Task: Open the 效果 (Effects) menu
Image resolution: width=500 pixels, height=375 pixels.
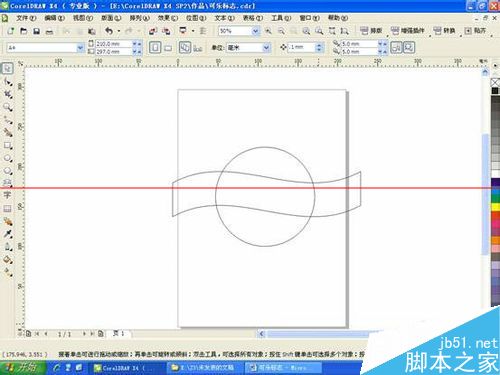Action: 168,18
